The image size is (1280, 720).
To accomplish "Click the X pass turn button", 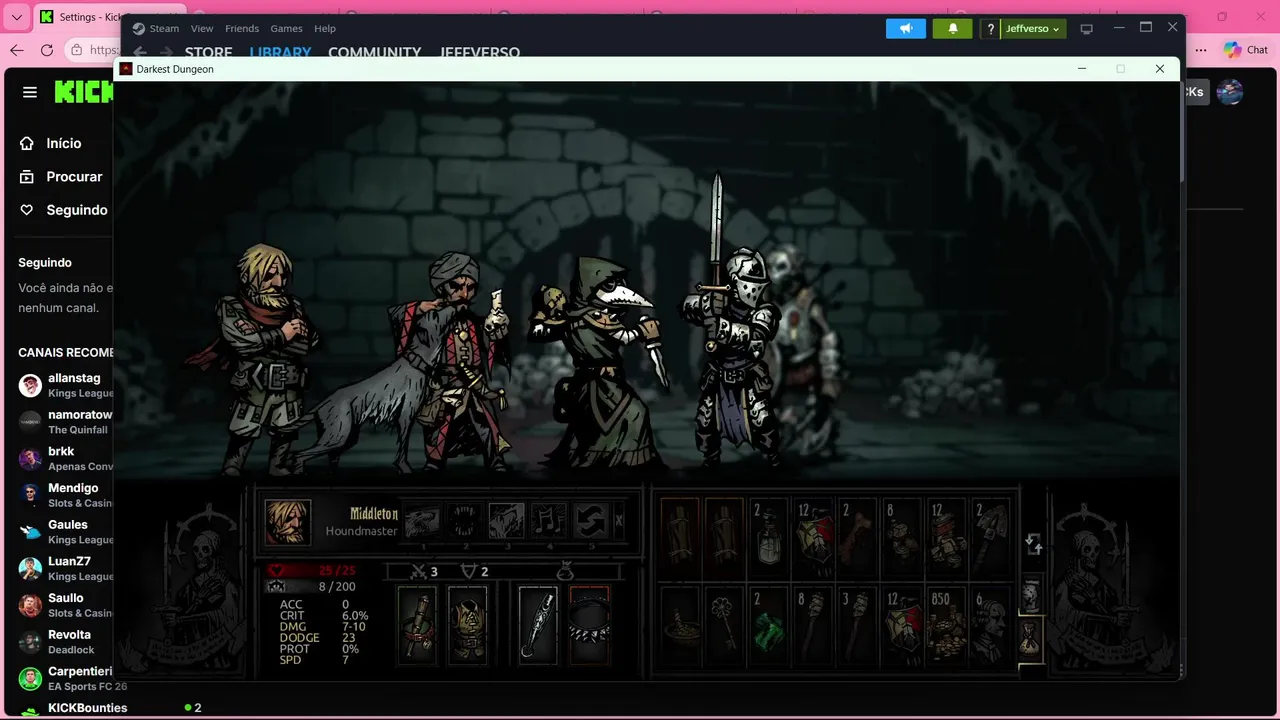I will (619, 520).
